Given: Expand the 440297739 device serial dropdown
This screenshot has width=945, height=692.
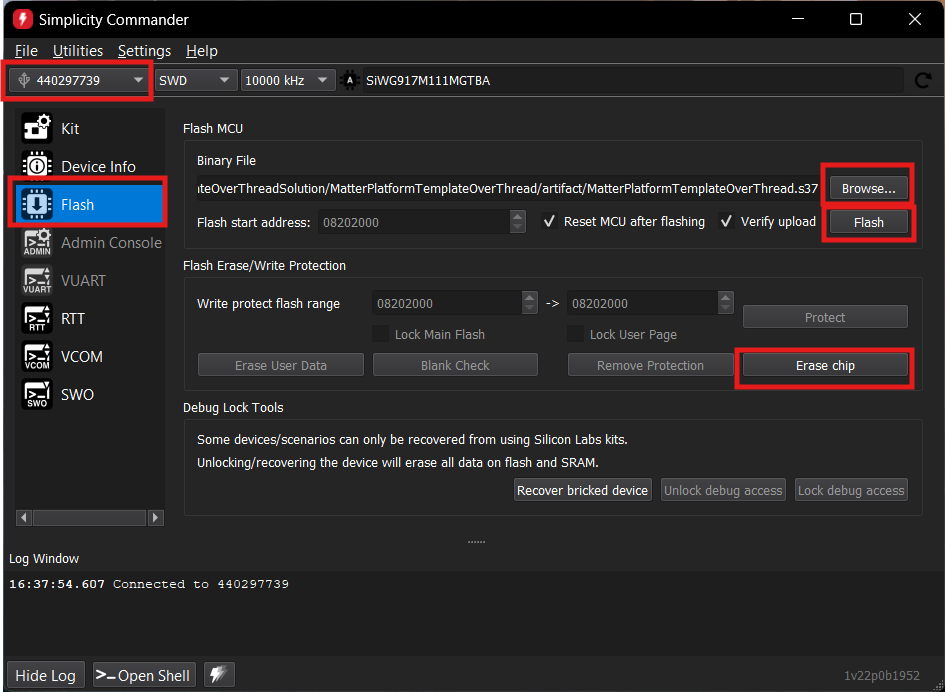Looking at the screenshot, I should point(80,80).
